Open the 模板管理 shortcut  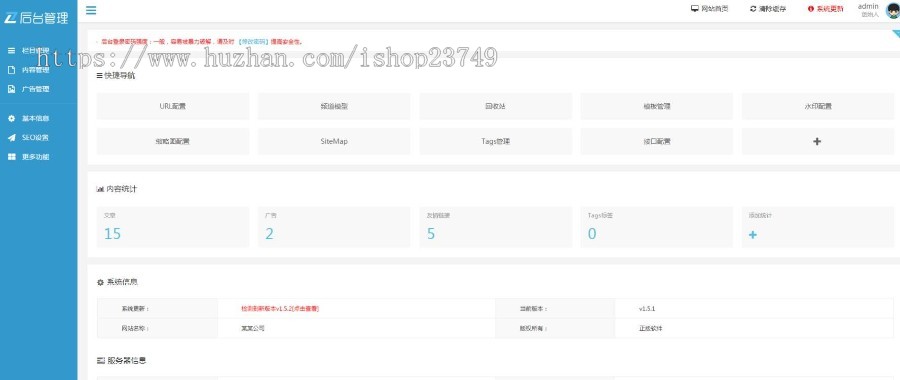[657, 106]
